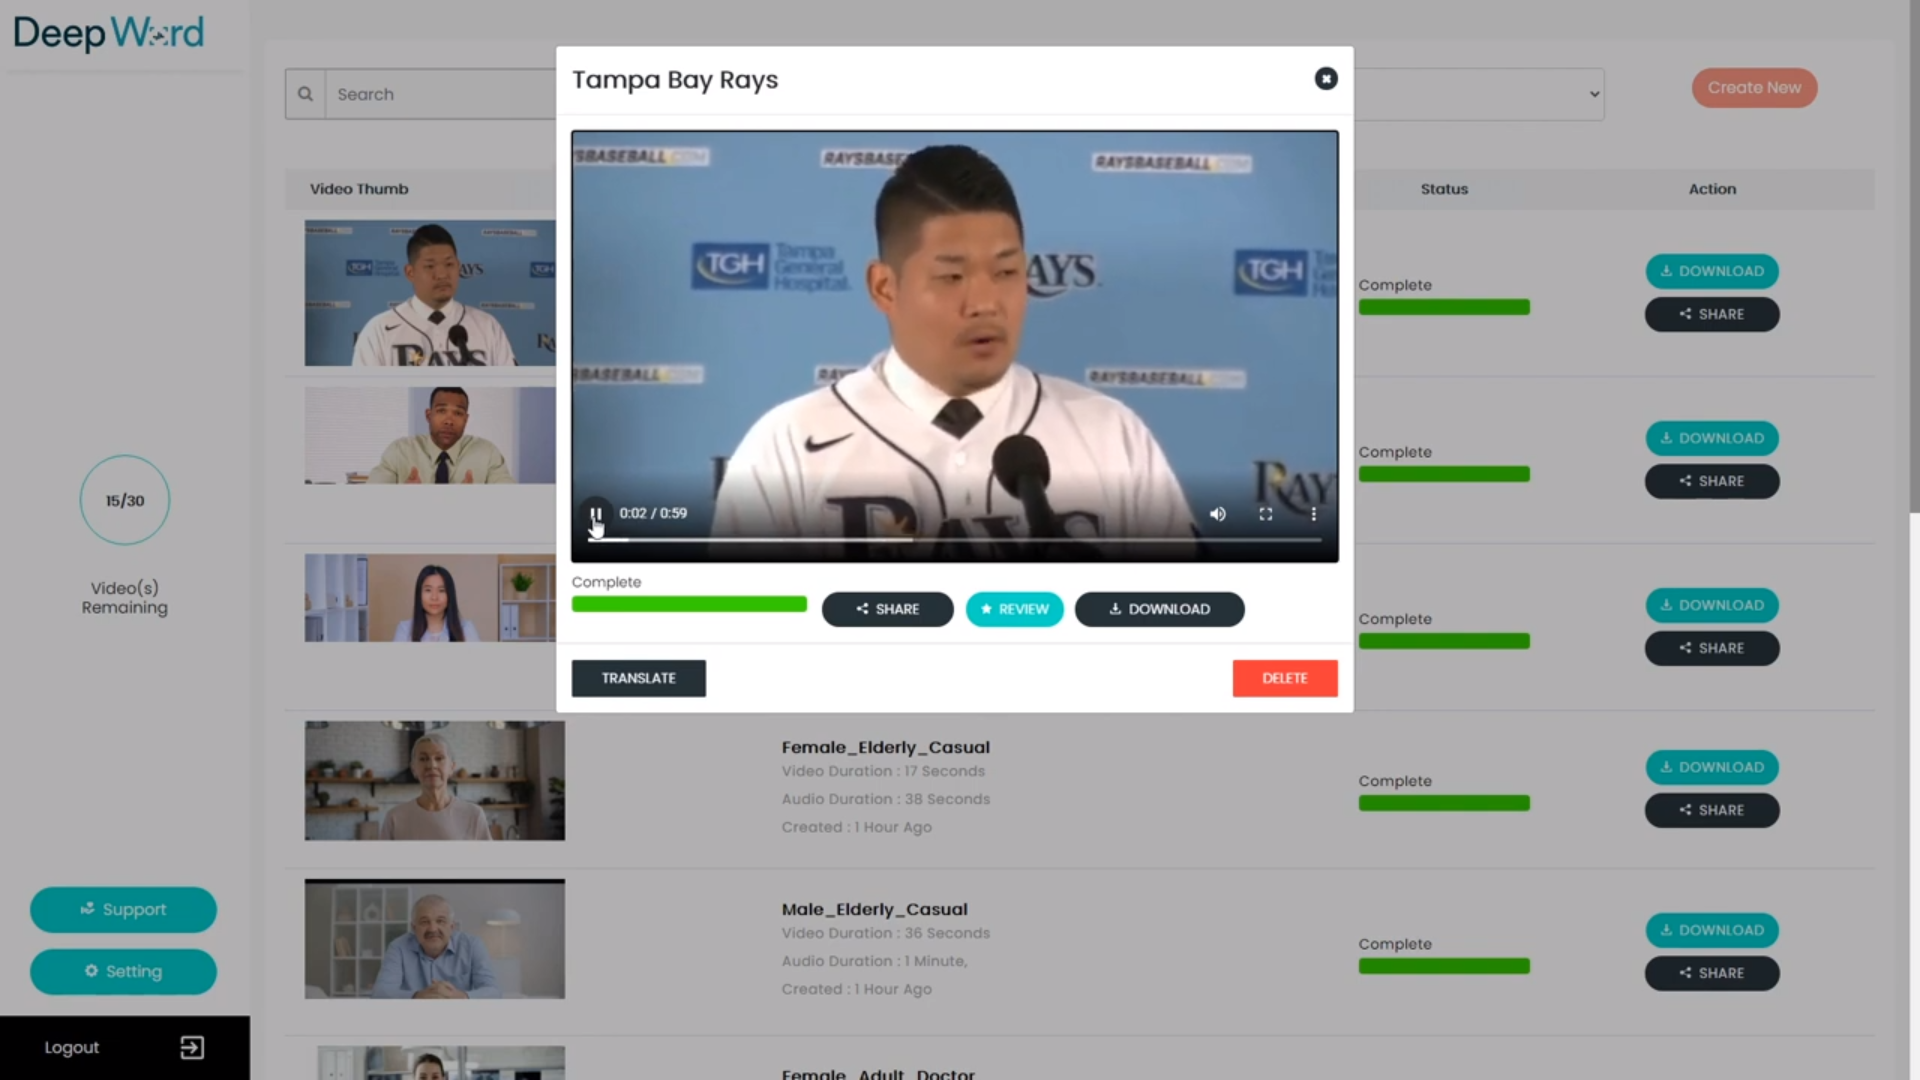This screenshot has height=1080, width=1920.
Task: Seek on the video progress bar
Action: (955, 540)
